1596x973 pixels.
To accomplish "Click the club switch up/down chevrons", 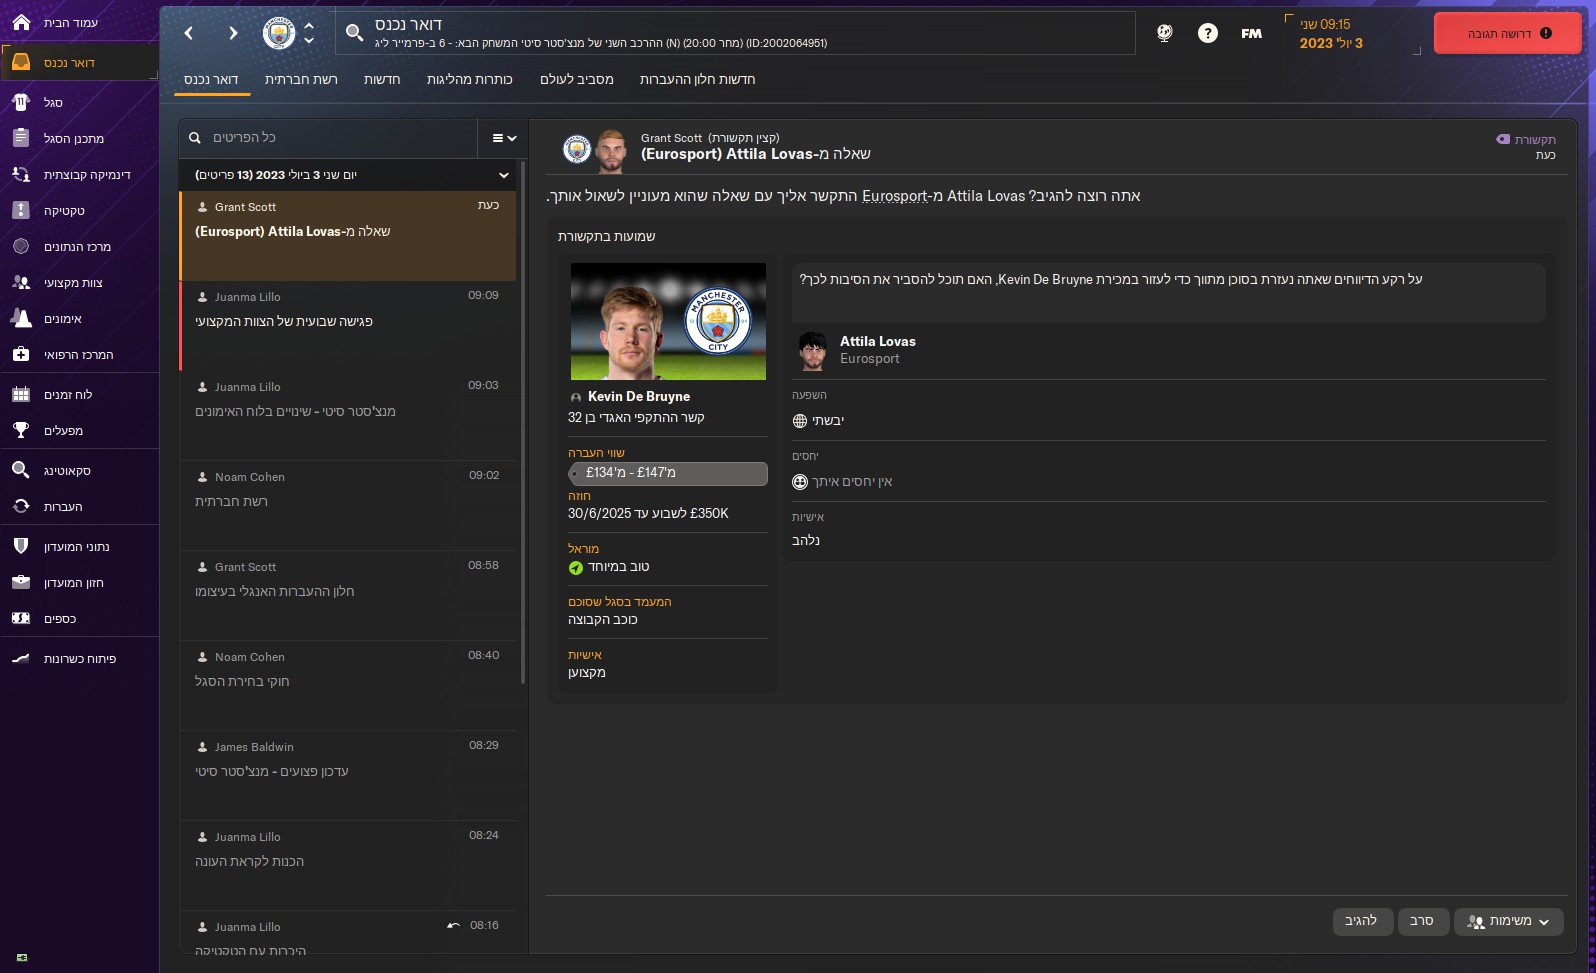I will click(309, 33).
